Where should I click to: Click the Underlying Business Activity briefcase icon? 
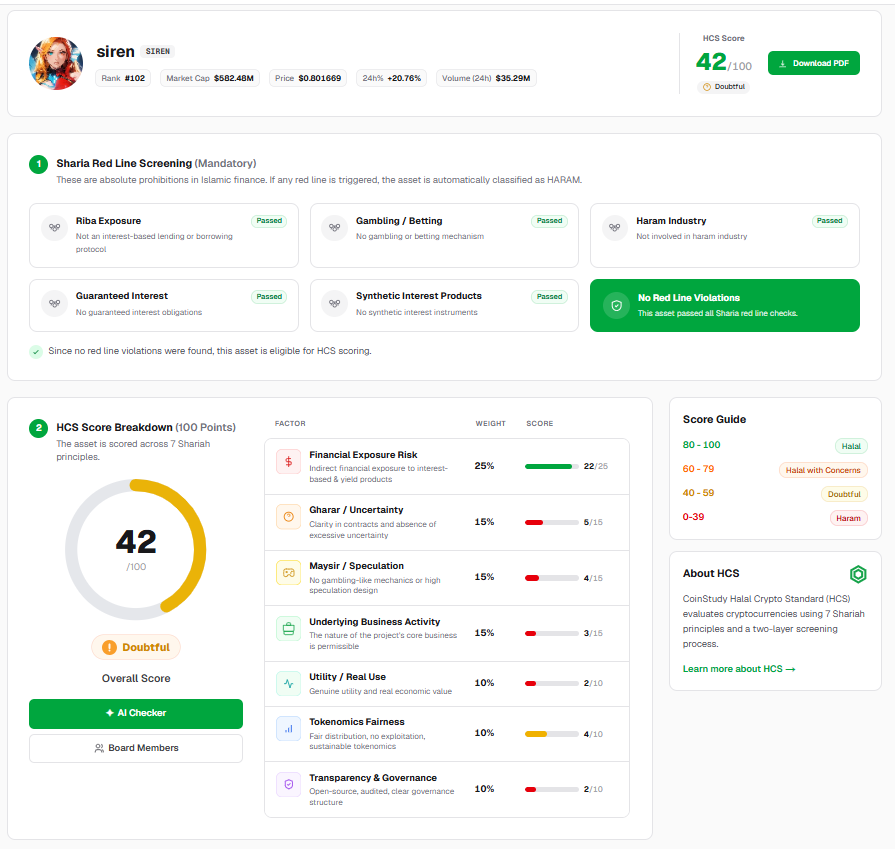[x=288, y=629]
